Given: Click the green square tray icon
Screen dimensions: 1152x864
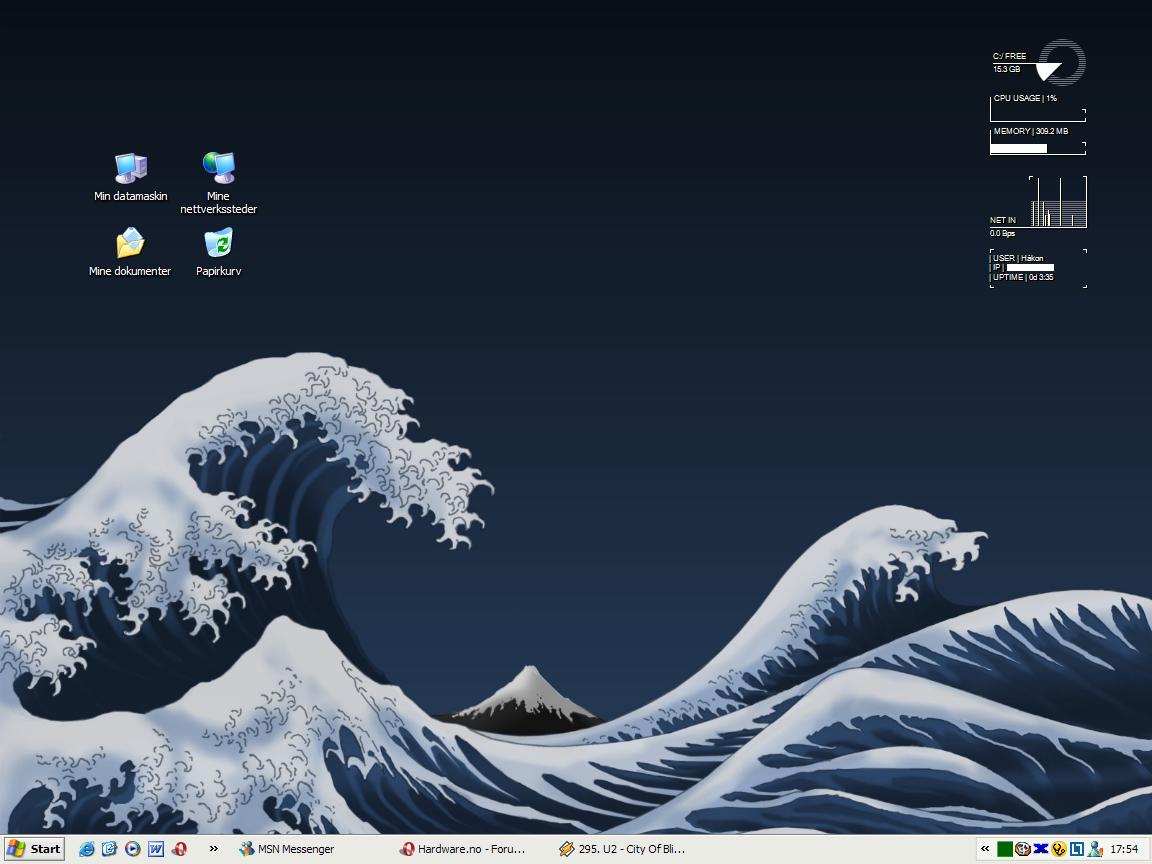Looking at the screenshot, I should pyautogui.click(x=1004, y=849).
